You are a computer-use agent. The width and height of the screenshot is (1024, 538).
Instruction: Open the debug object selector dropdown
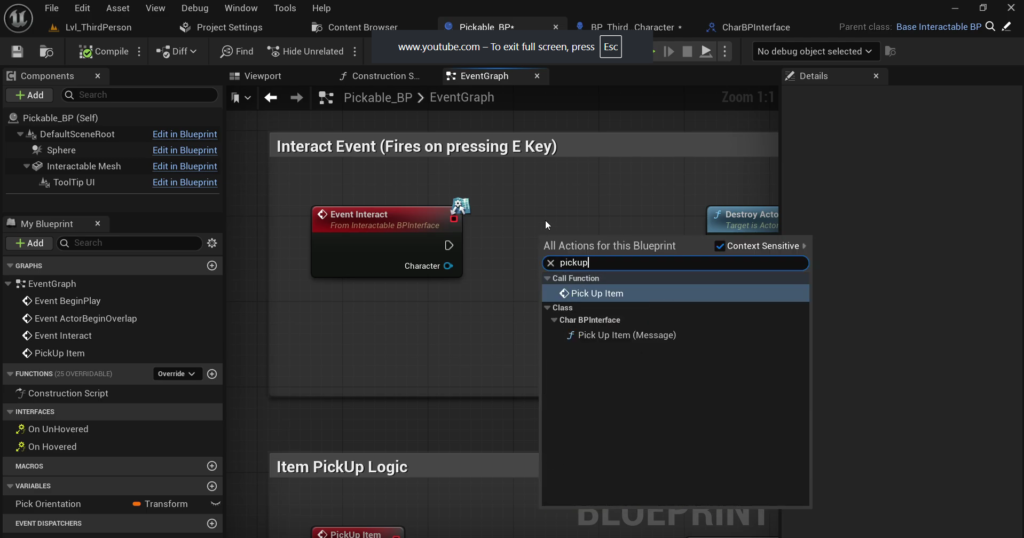pyautogui.click(x=814, y=52)
